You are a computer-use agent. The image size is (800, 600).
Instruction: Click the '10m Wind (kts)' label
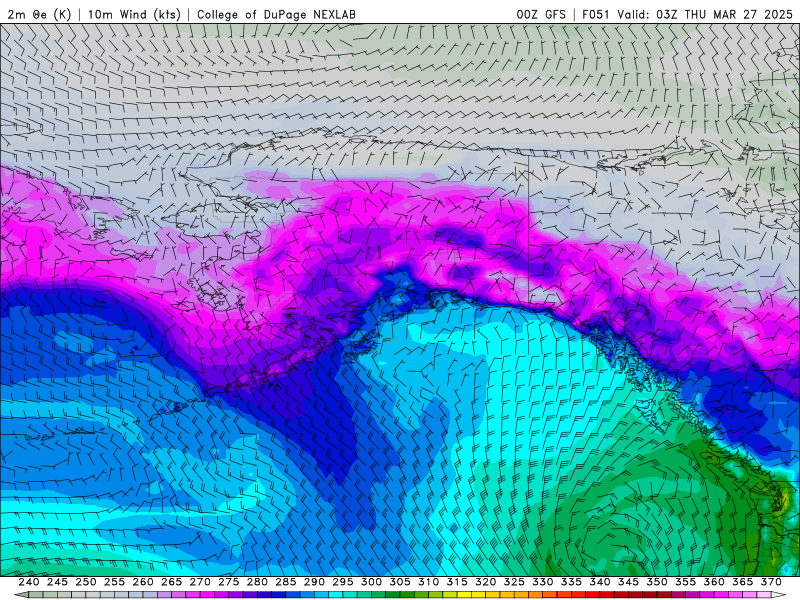[x=134, y=14]
